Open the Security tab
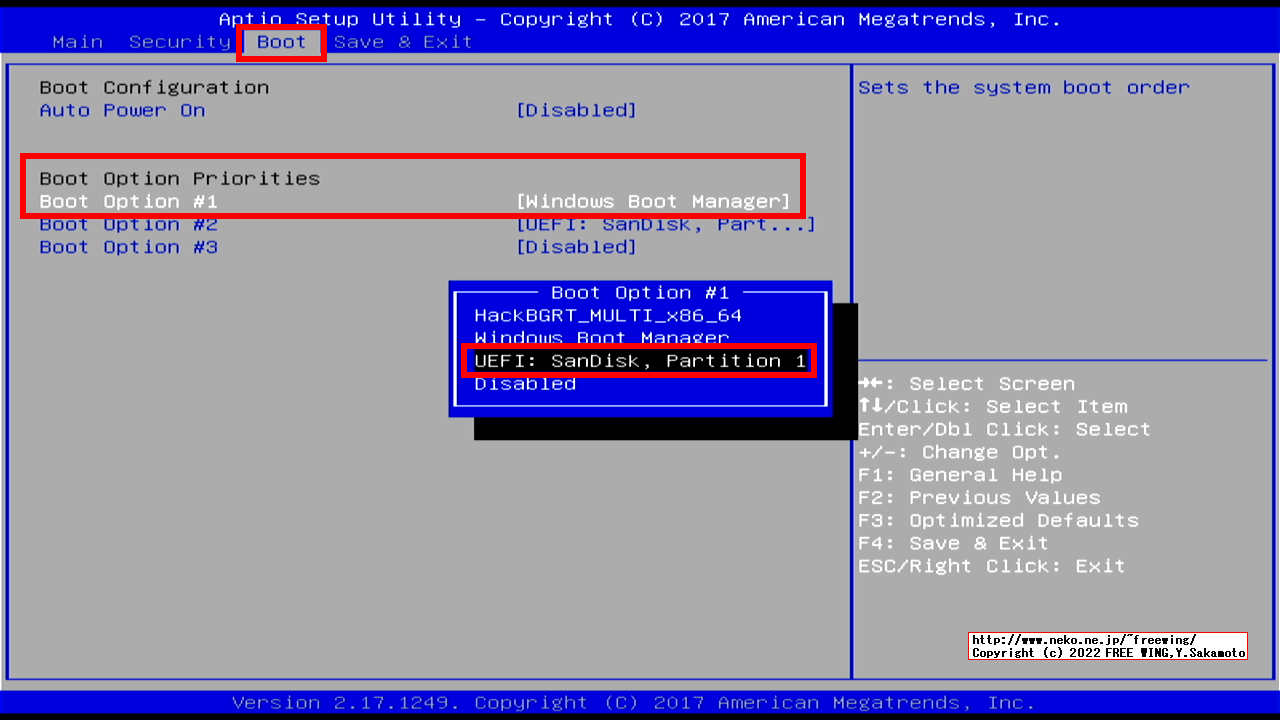Image resolution: width=1280 pixels, height=720 pixels. point(180,42)
